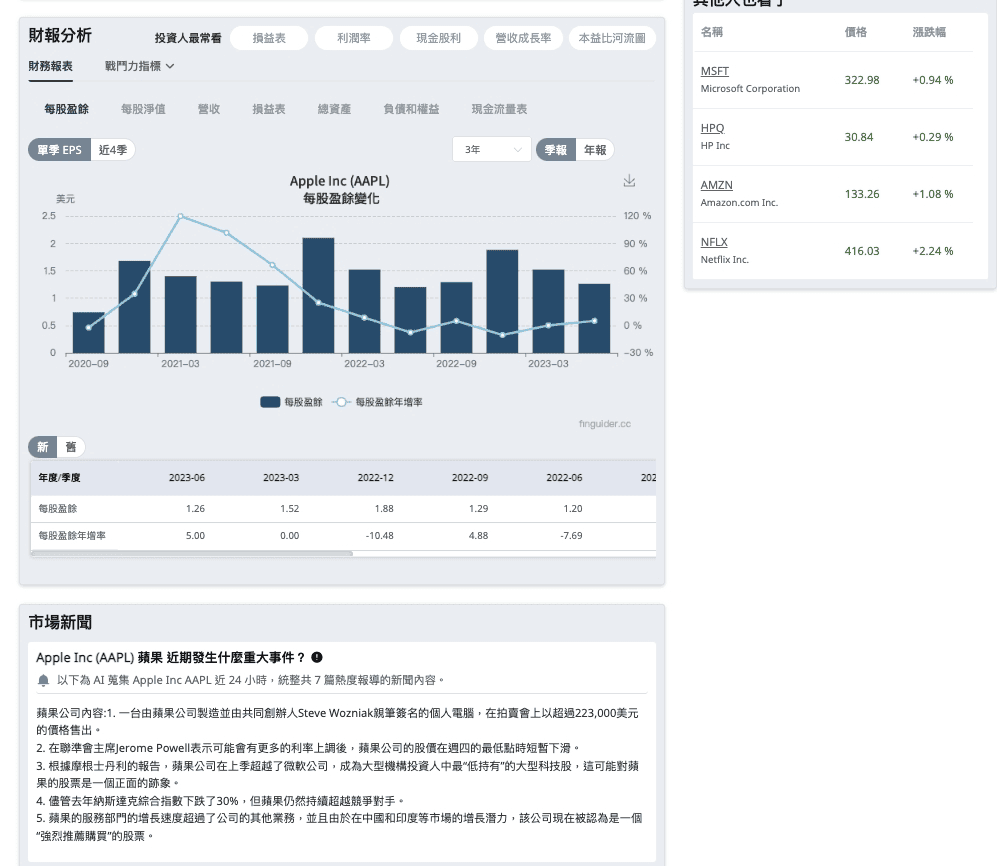
Task: Select 單季 EPS toggle
Action: tap(59, 150)
